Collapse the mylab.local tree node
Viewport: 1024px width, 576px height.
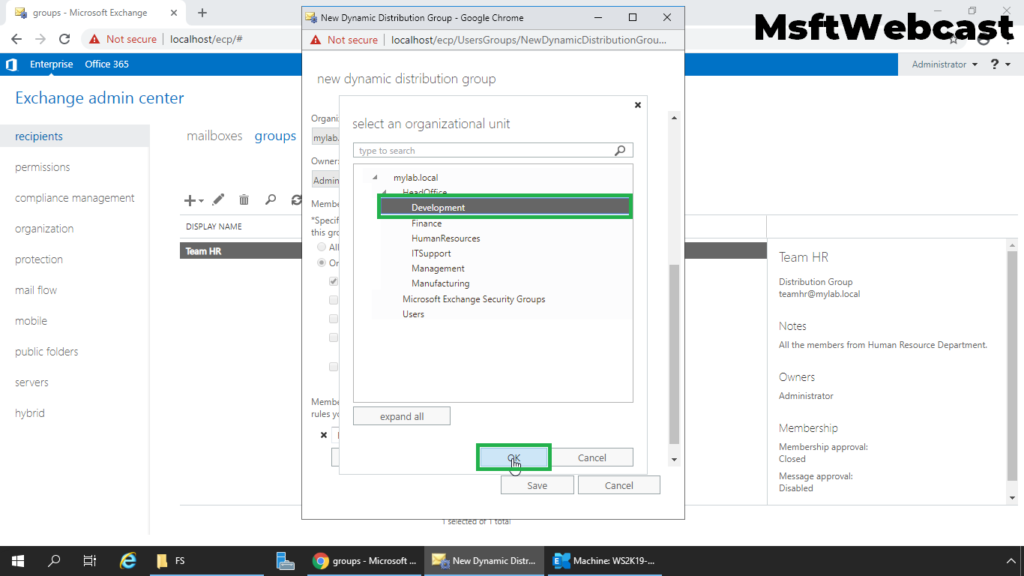click(375, 178)
